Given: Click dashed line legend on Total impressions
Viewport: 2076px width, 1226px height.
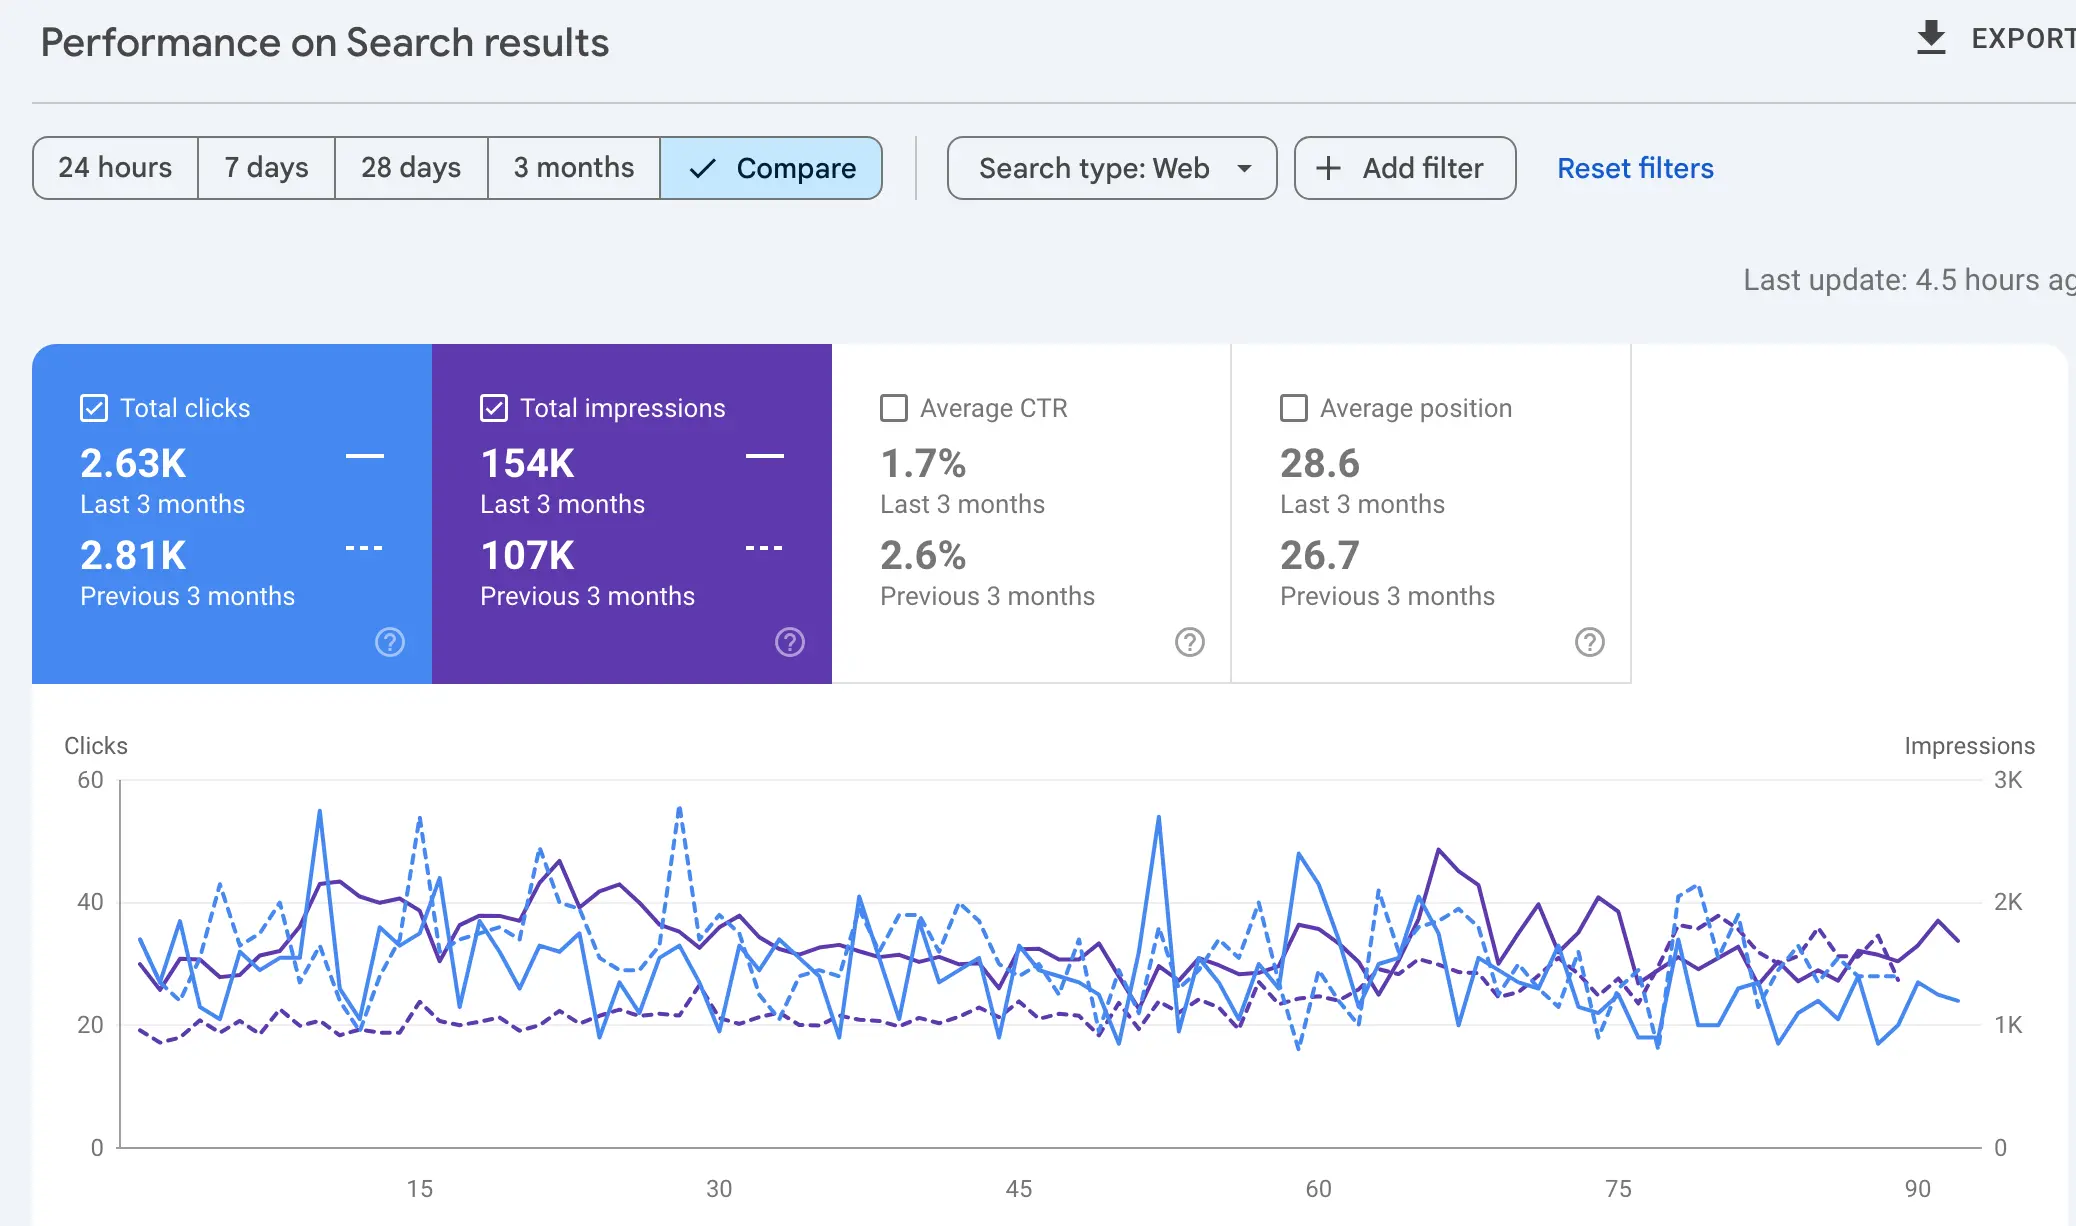Looking at the screenshot, I should (x=764, y=548).
